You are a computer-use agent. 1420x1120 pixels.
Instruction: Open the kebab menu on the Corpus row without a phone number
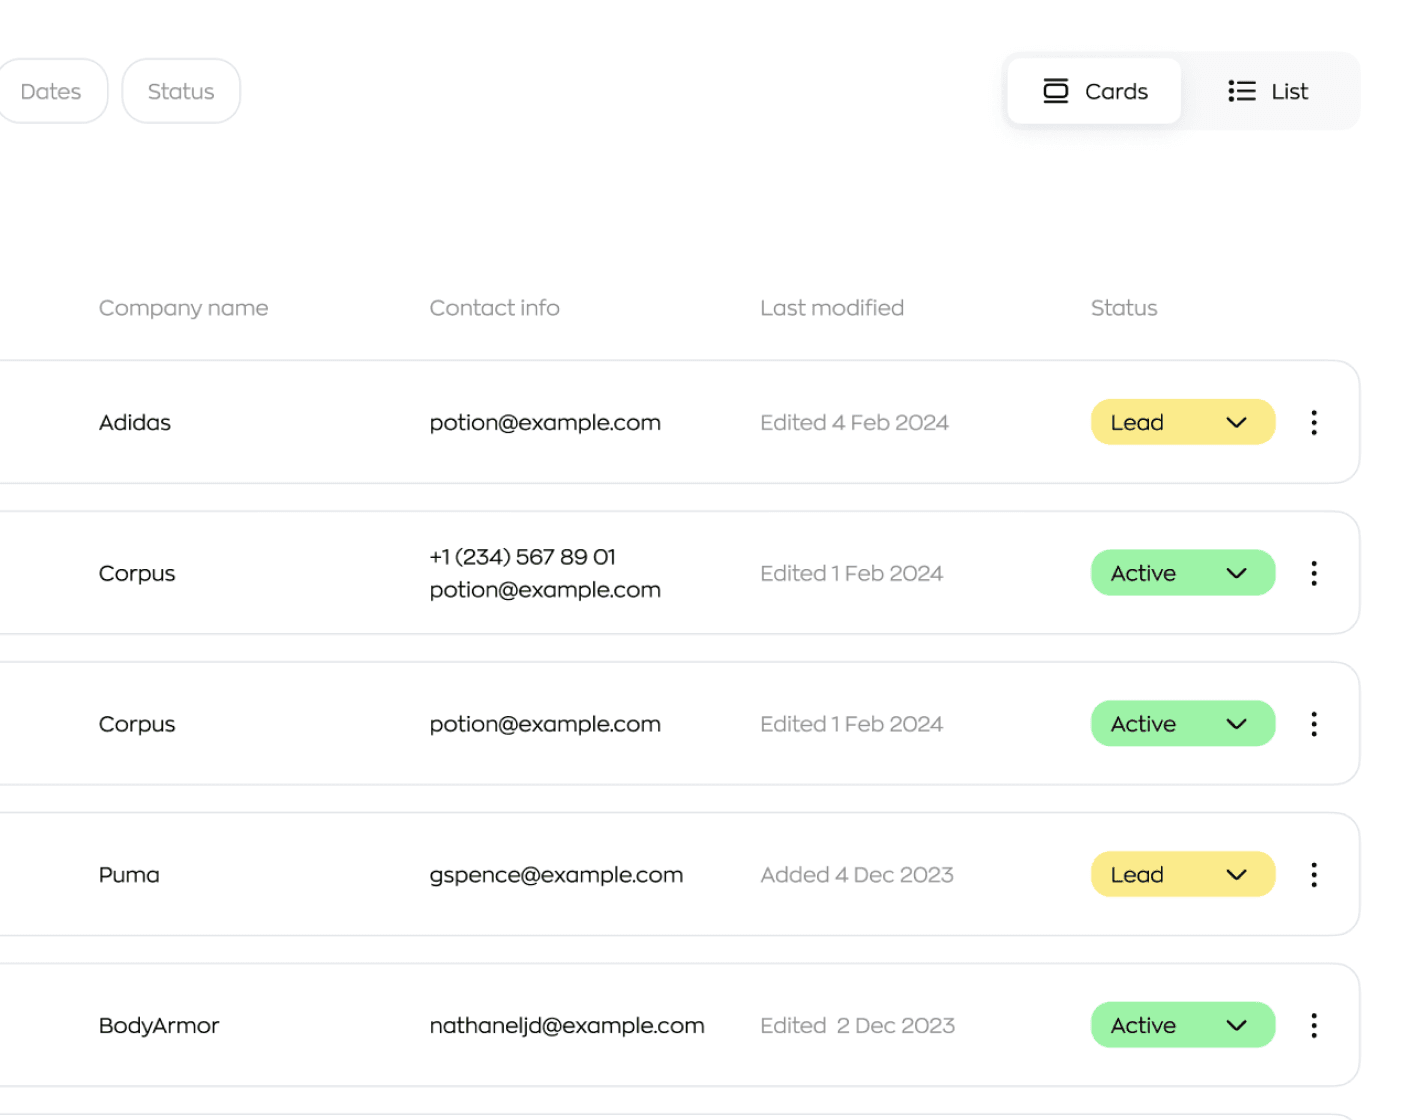pyautogui.click(x=1314, y=724)
